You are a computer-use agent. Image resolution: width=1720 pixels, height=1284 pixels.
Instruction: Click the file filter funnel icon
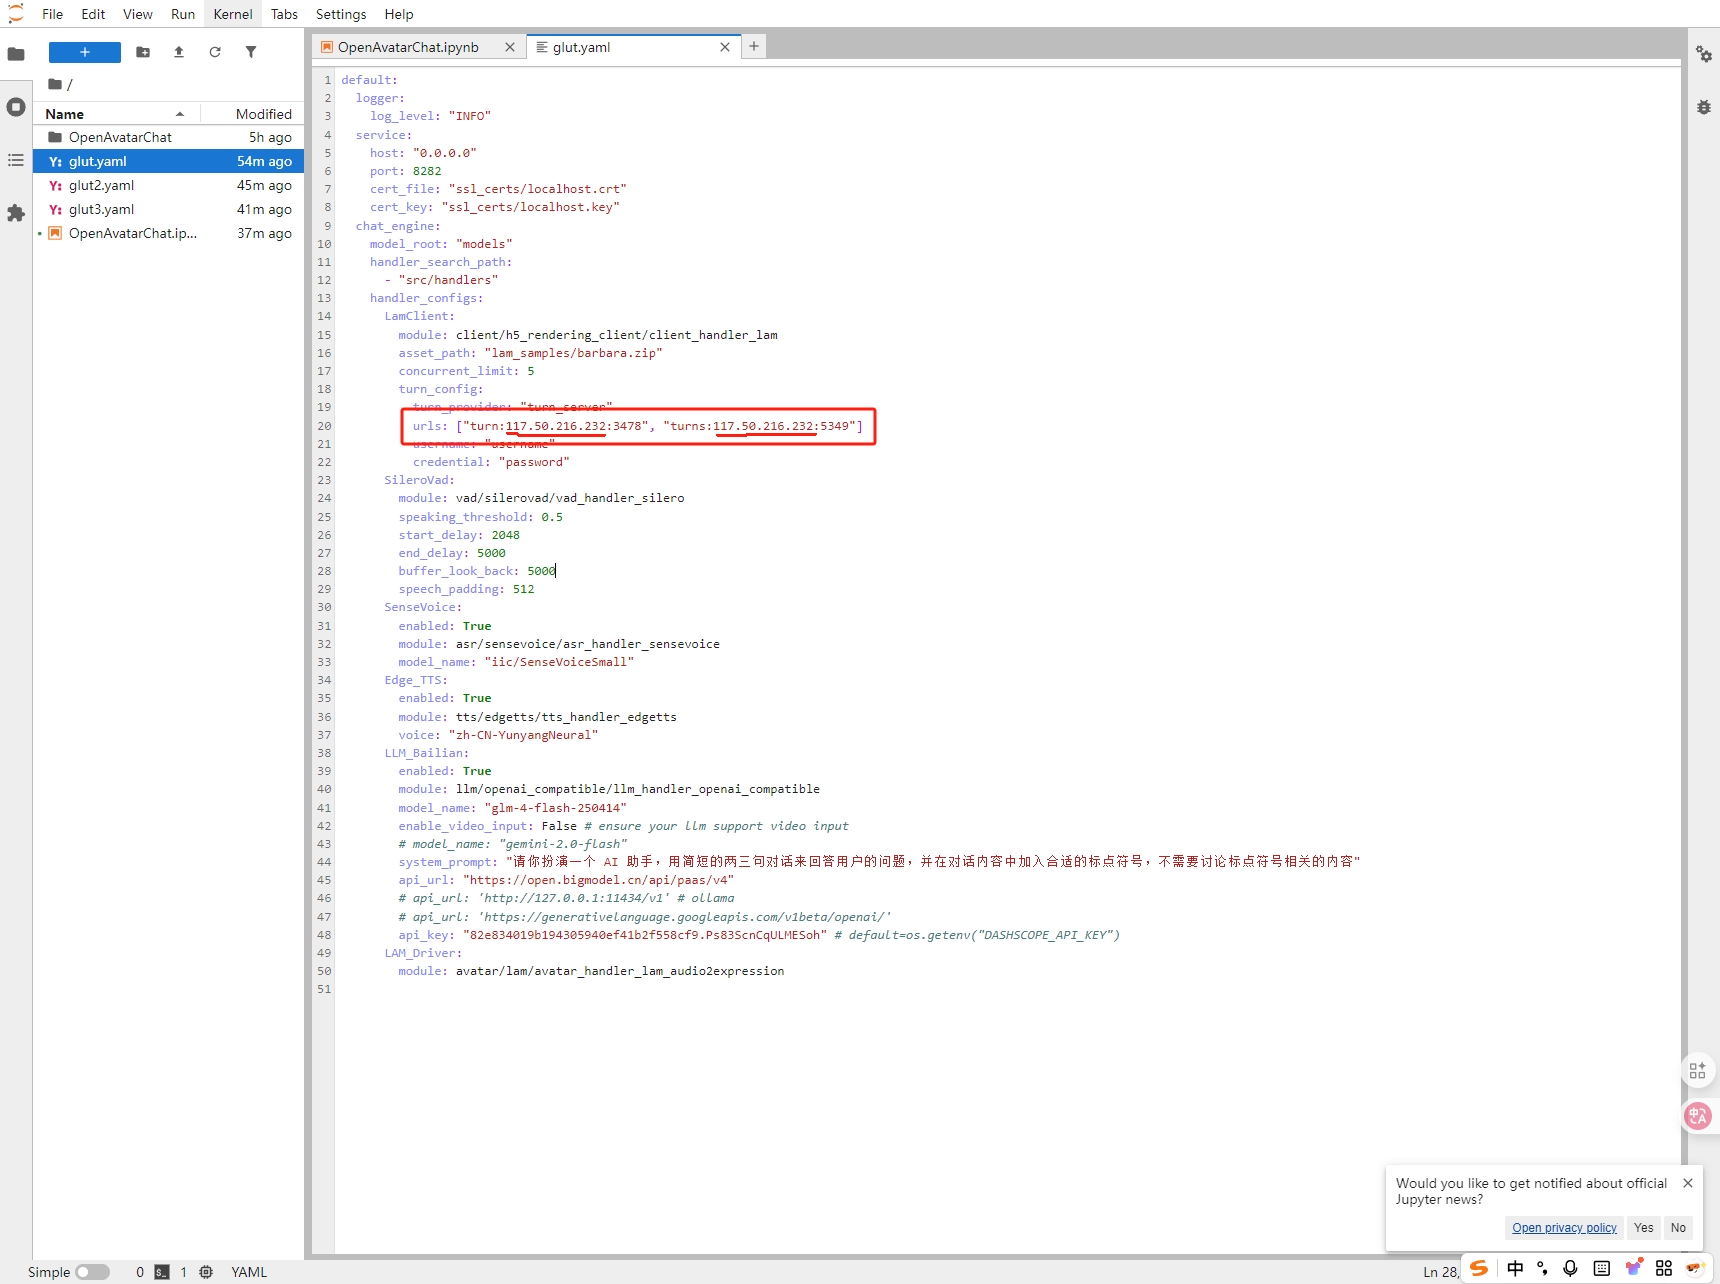tap(251, 52)
